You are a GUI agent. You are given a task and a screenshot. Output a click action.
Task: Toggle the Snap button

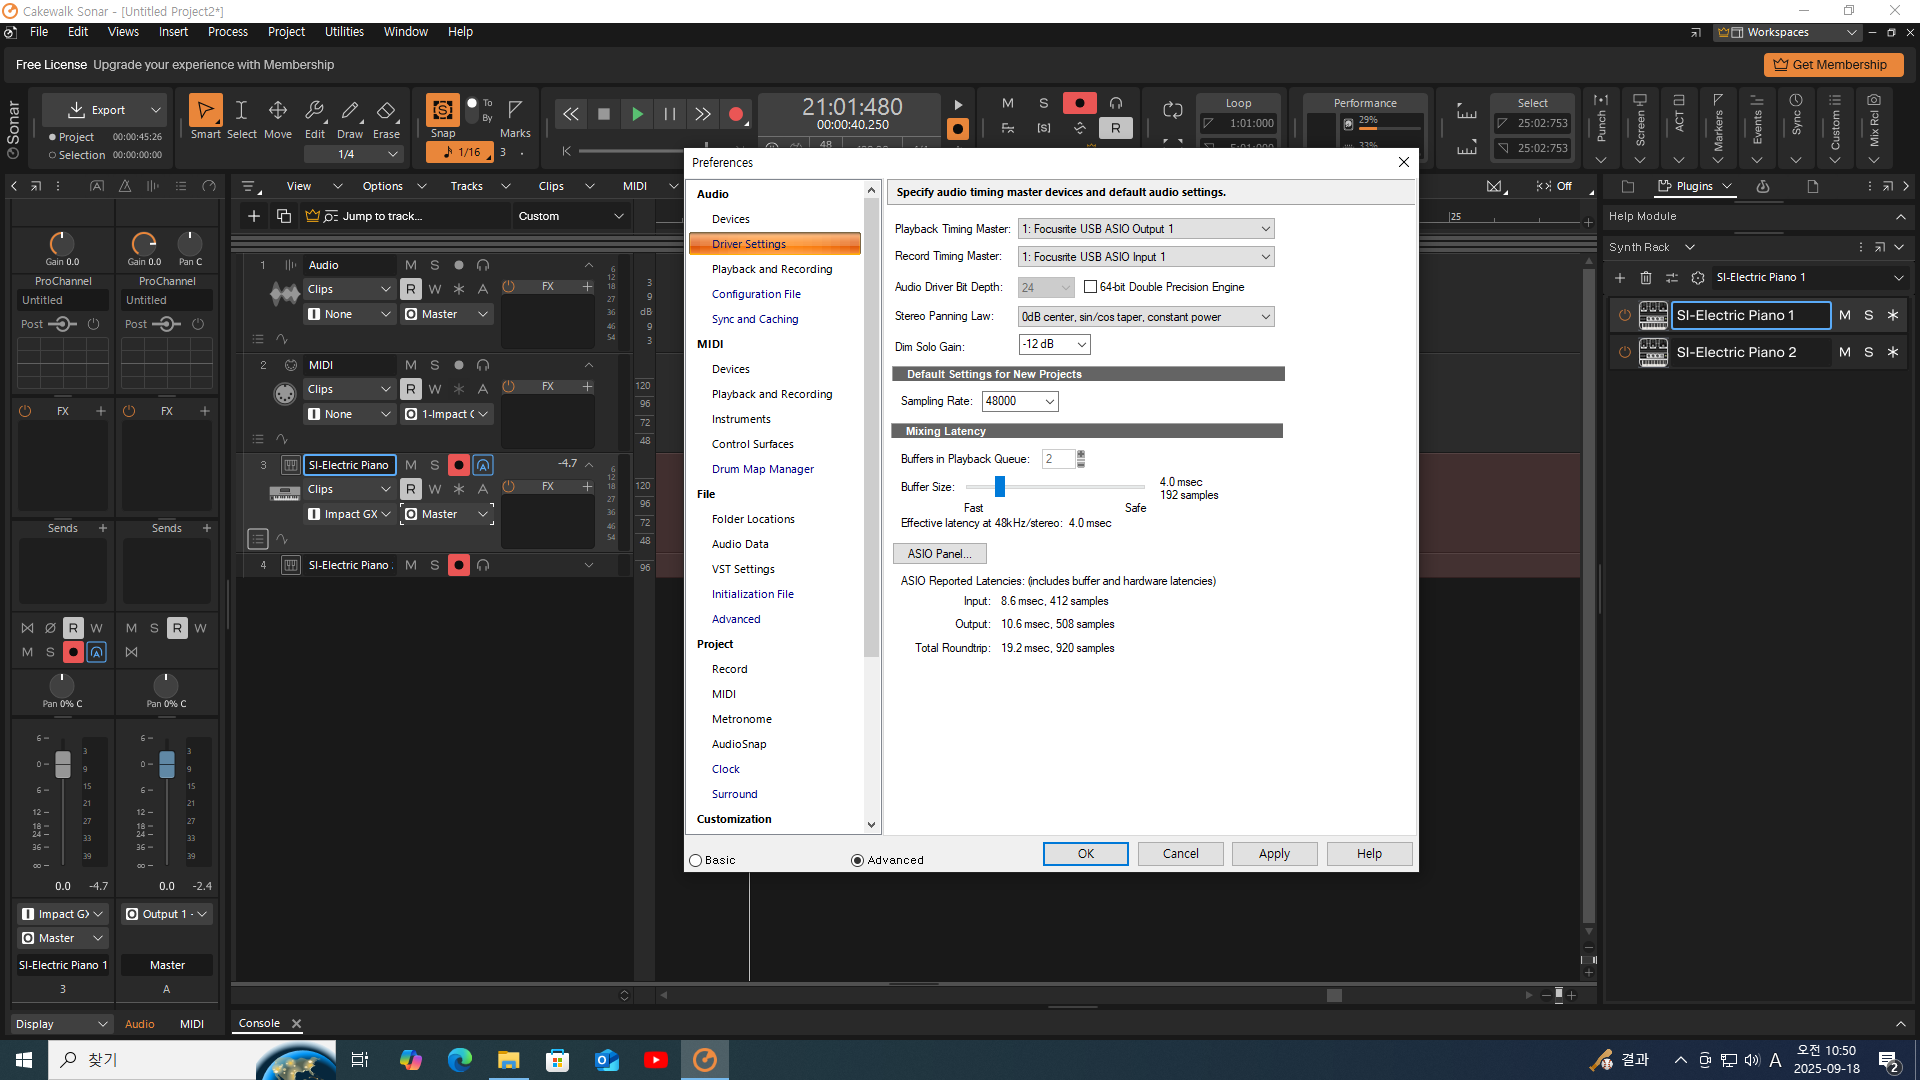point(443,110)
